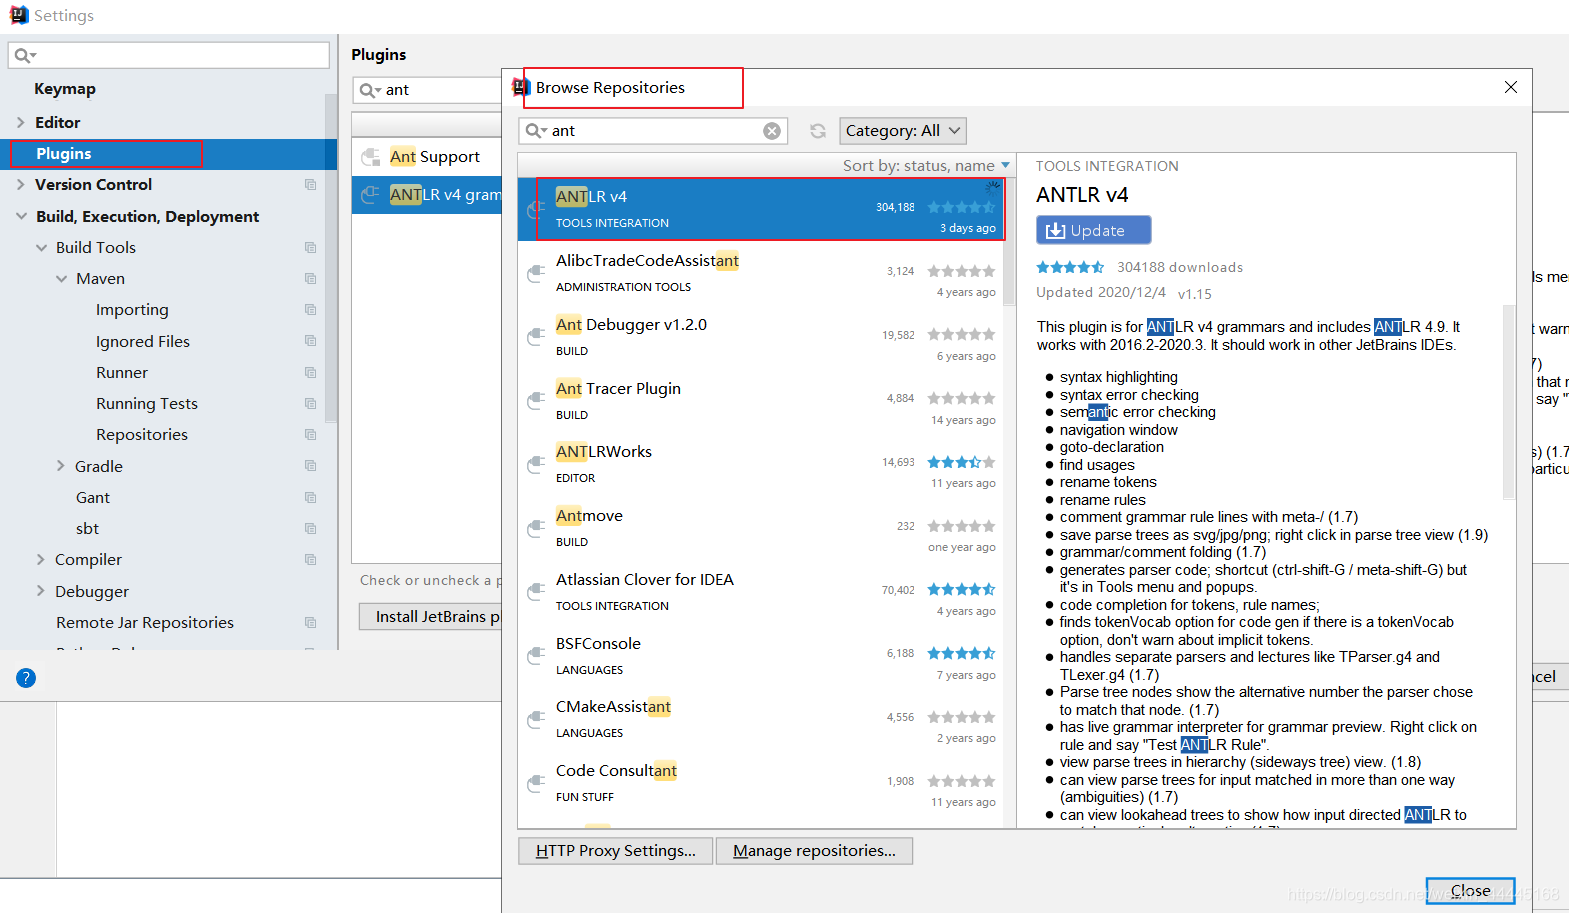Select ANTLRWorks plugin entry

762,464
